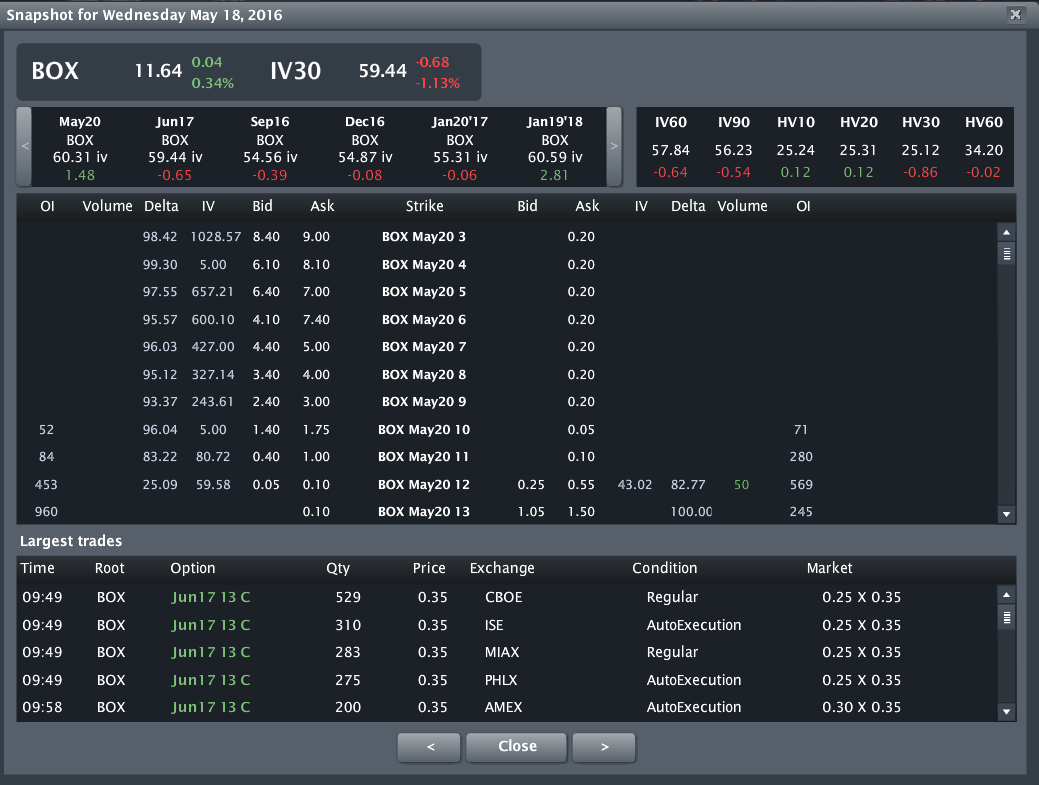Select the May20 expiration tab

(80, 148)
